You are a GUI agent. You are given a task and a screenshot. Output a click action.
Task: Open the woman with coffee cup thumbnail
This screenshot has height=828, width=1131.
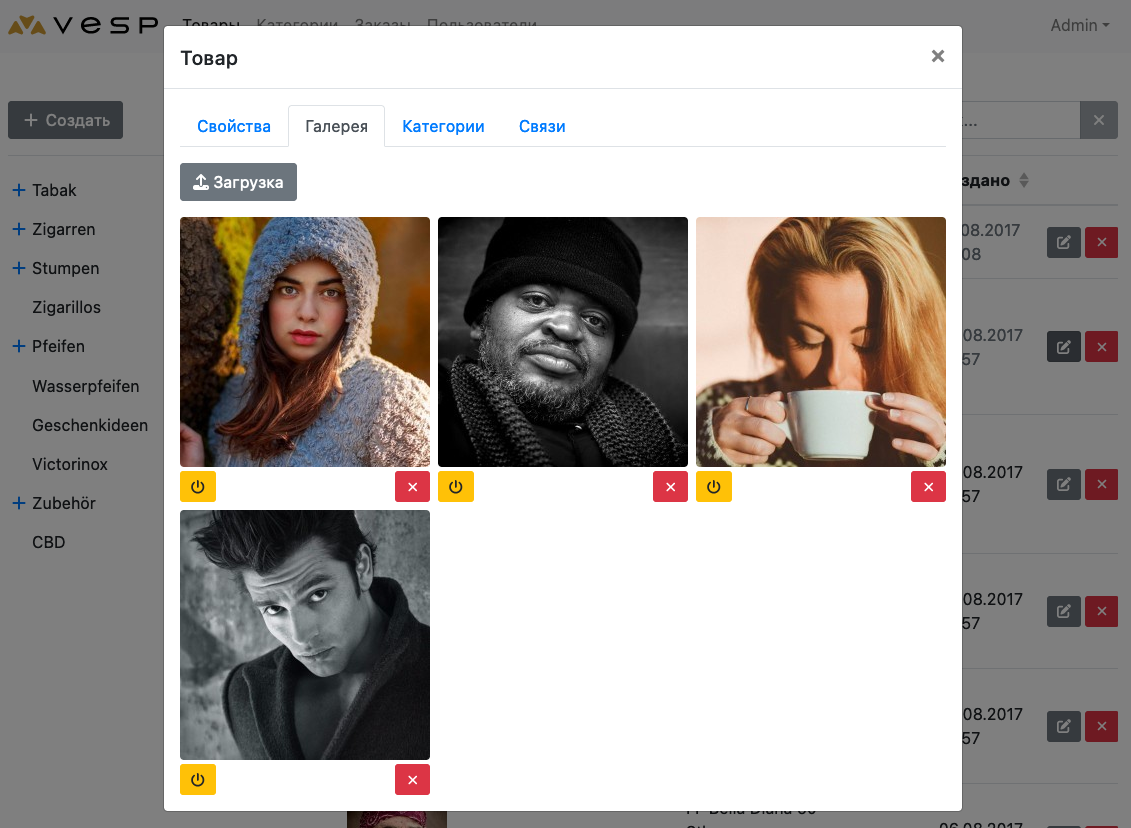pos(820,341)
